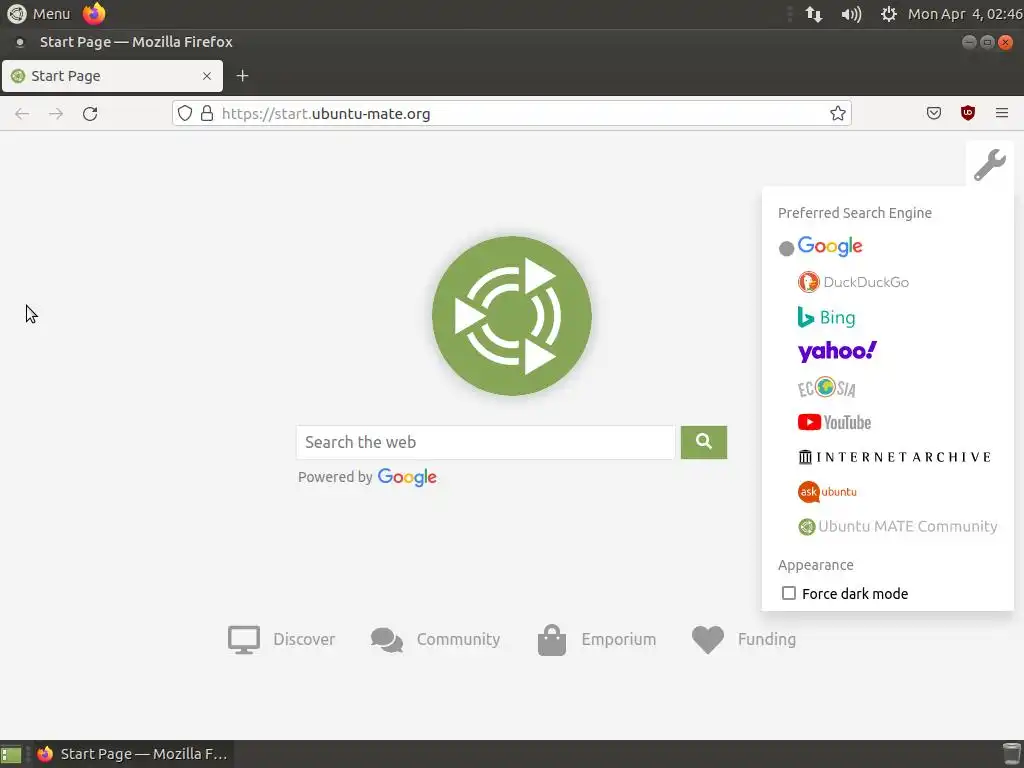Open the network connections indicator
Screen dimensions: 1024x768
(814, 14)
